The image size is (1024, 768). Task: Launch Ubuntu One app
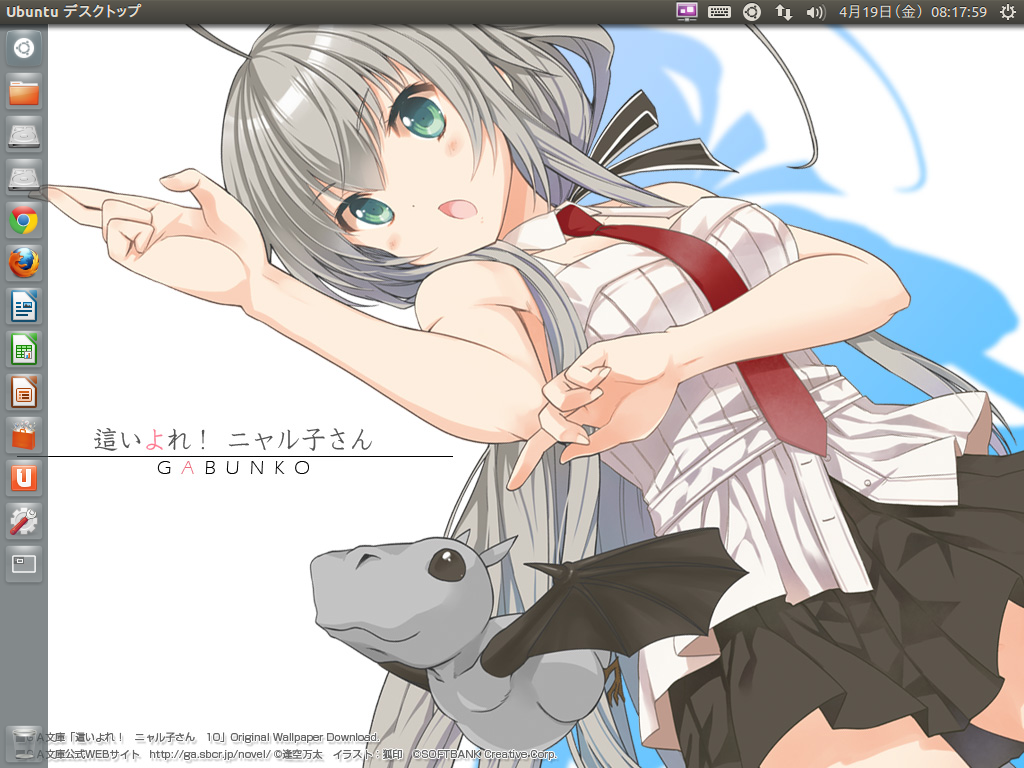pyautogui.click(x=24, y=479)
